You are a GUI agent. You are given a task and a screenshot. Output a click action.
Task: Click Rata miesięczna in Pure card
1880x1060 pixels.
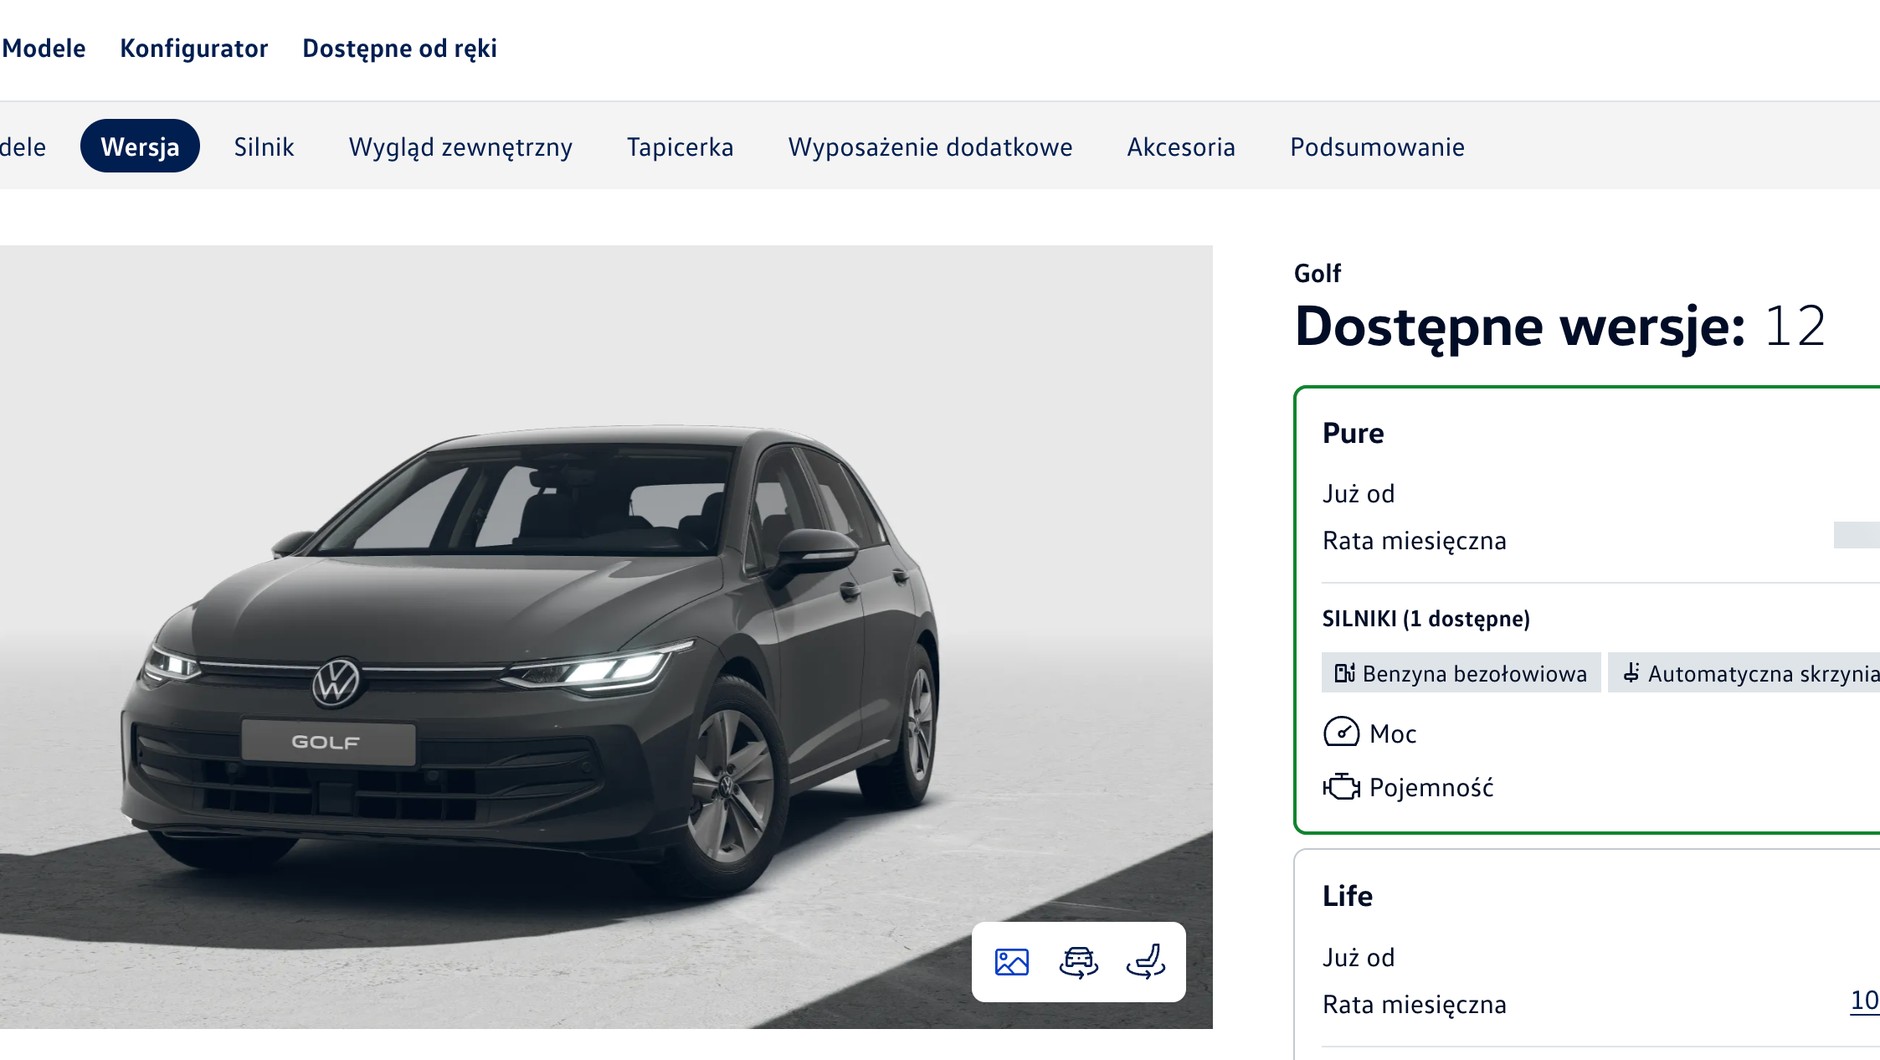coord(1414,541)
